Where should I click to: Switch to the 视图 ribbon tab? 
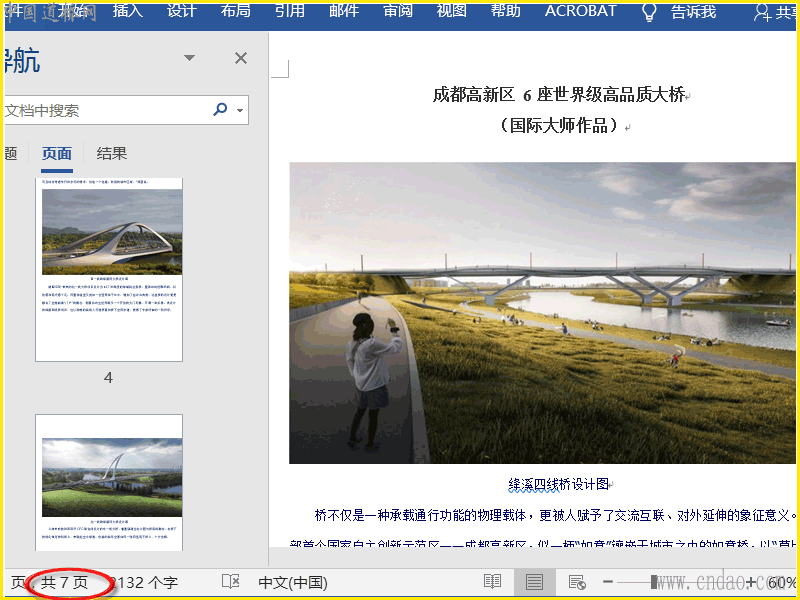(x=452, y=10)
